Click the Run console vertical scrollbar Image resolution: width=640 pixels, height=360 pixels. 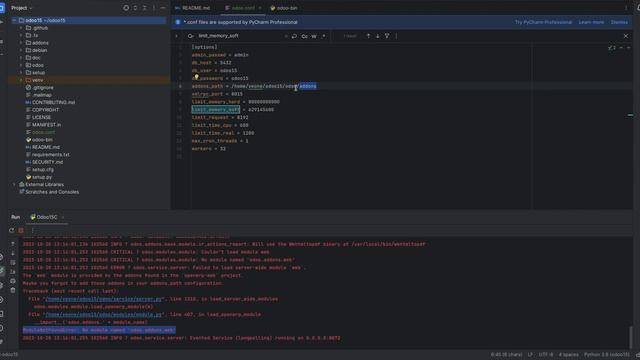click(x=631, y=336)
